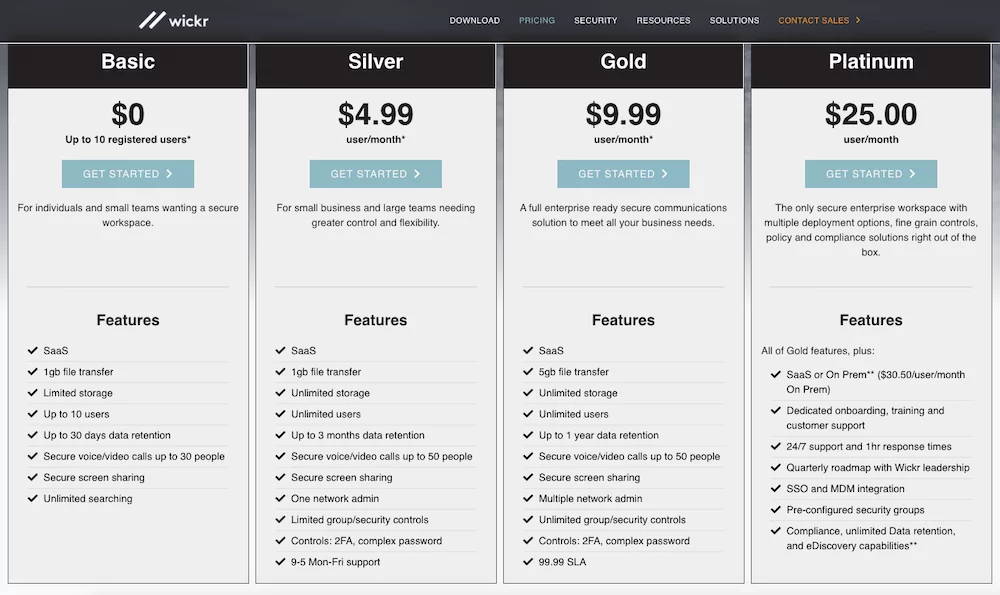Click the Wickr logo icon
The width and height of the screenshot is (1000, 595).
[x=152, y=20]
